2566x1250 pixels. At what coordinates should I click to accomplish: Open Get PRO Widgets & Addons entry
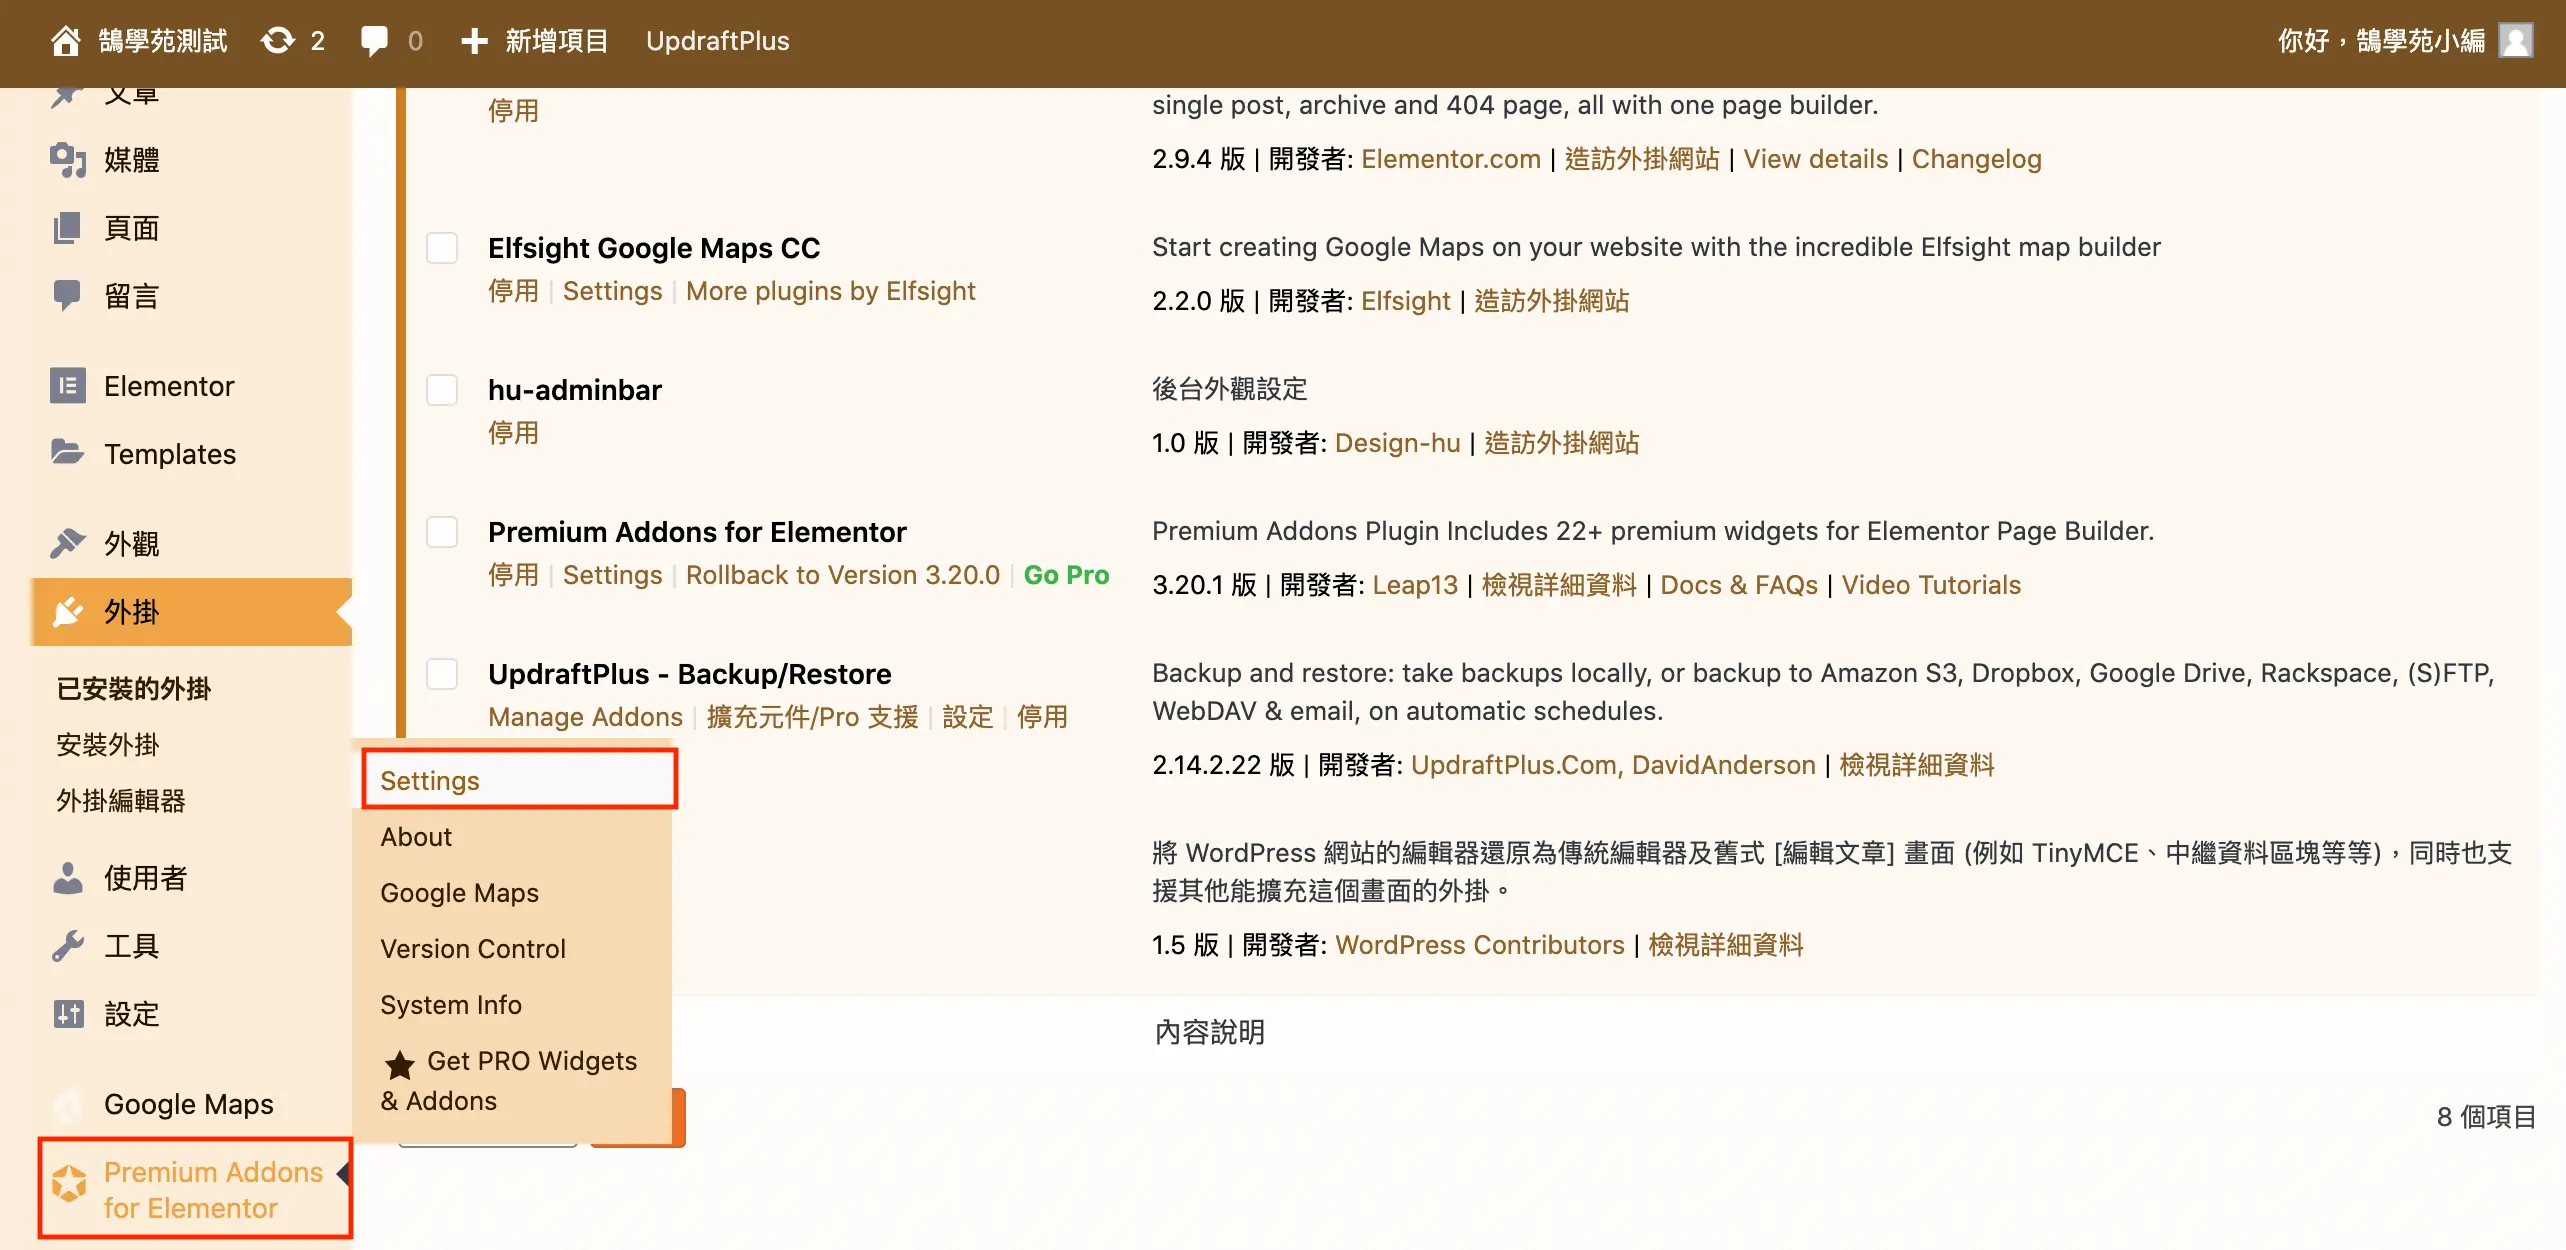coord(510,1081)
